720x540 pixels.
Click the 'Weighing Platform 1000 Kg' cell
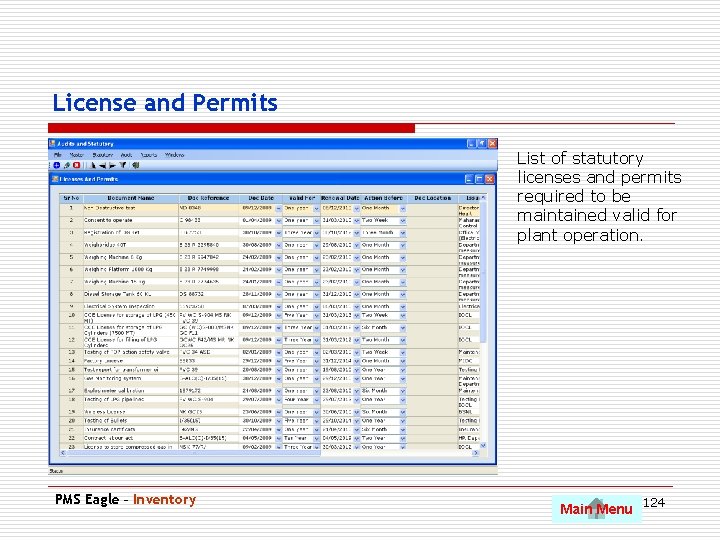tap(130, 270)
